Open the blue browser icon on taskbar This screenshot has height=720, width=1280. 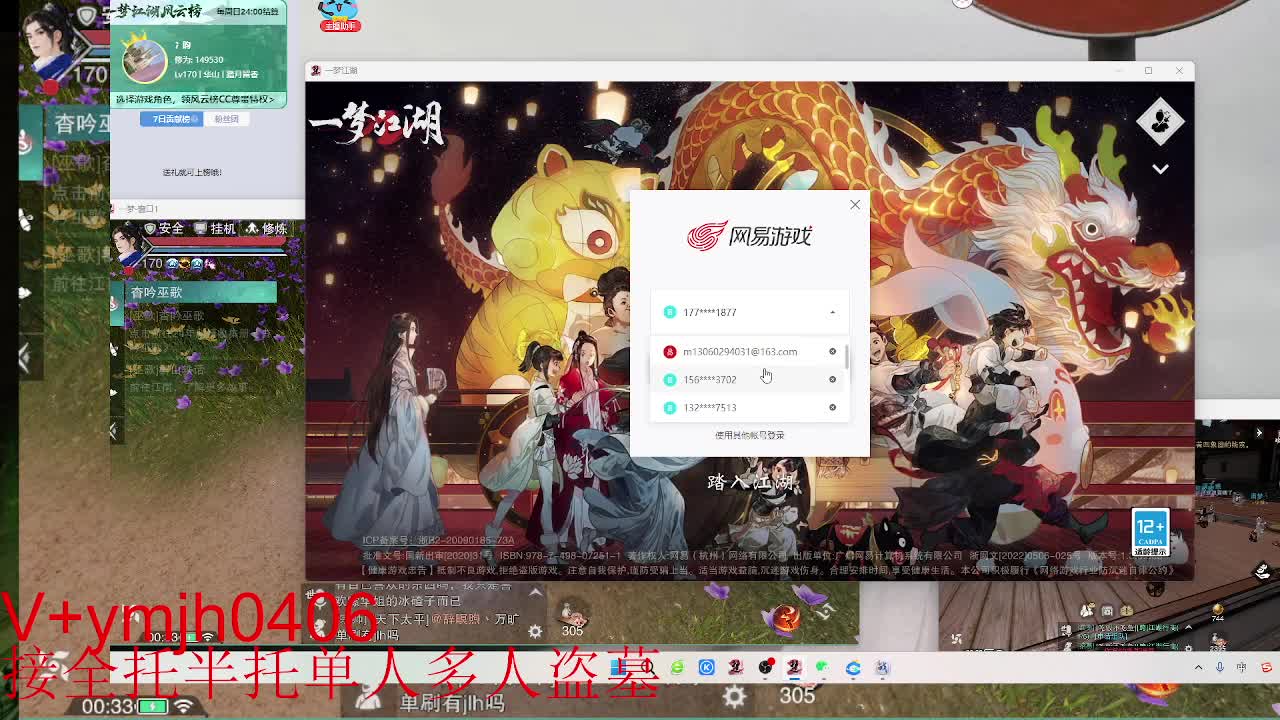pos(853,667)
